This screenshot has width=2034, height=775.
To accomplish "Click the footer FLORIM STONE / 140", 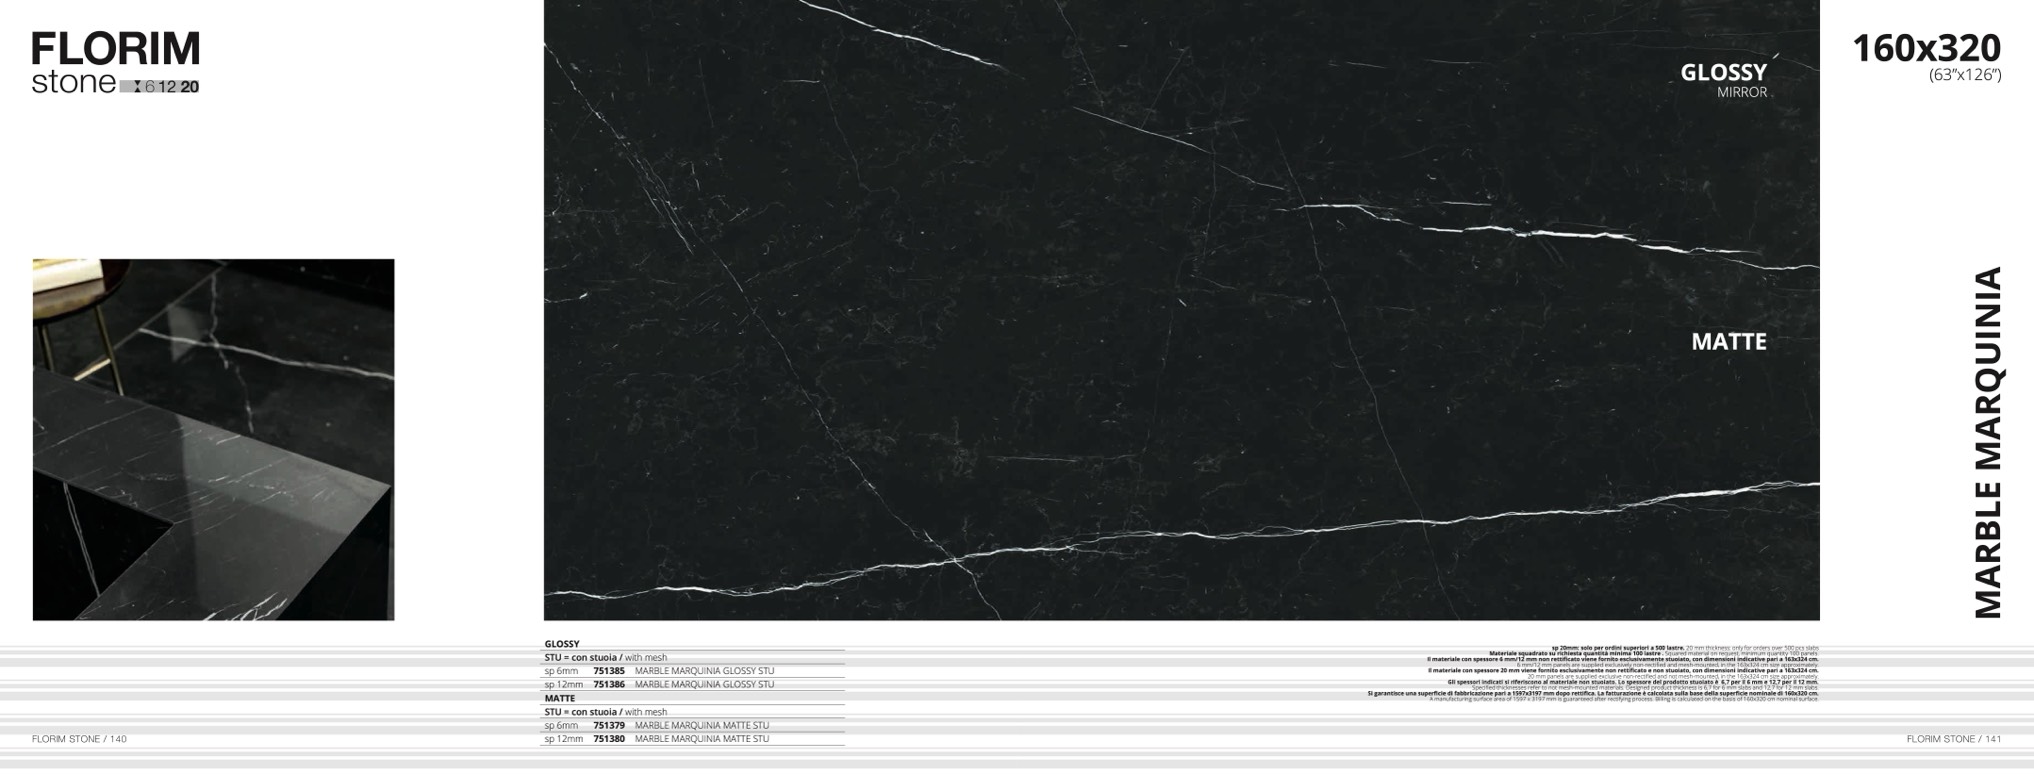I will 79,739.
